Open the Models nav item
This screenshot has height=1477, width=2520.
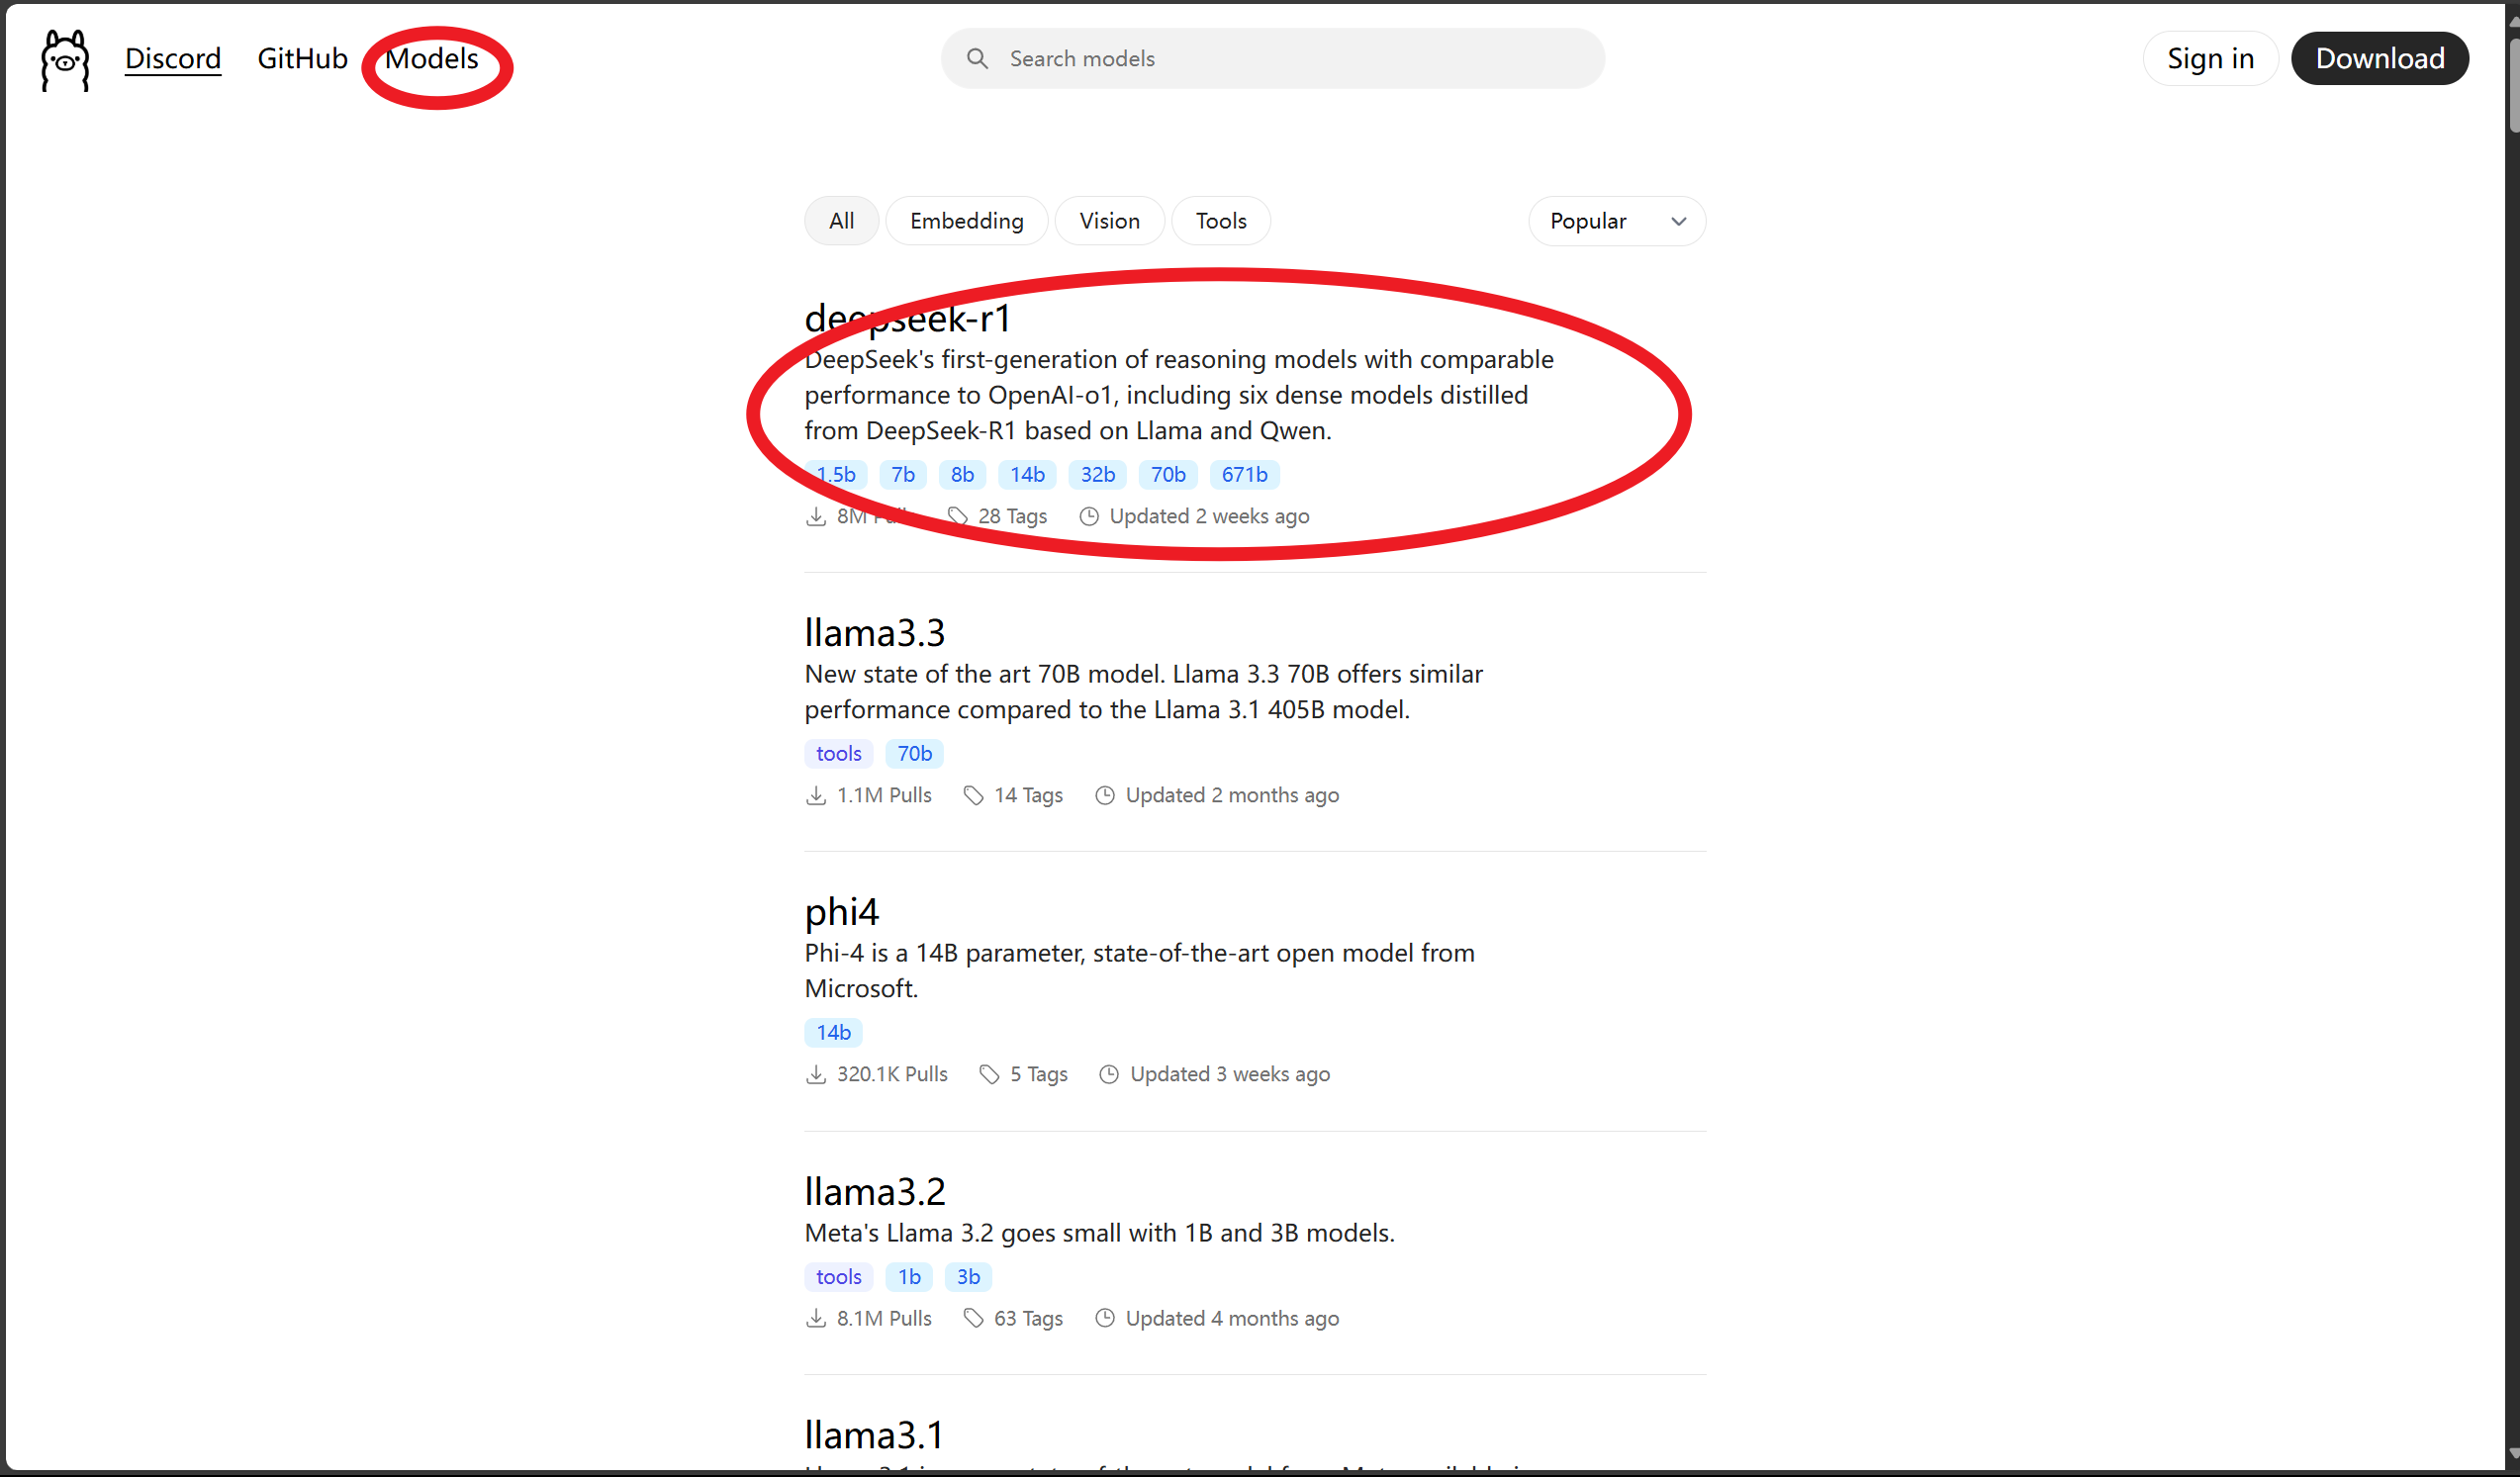[x=432, y=59]
